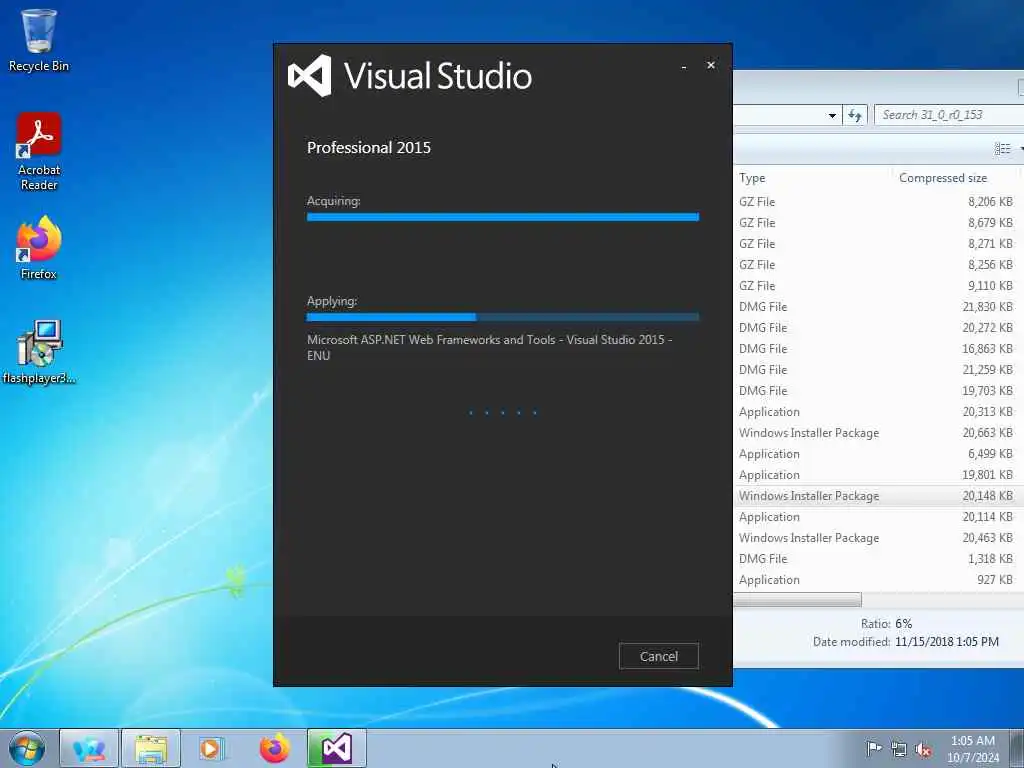Image resolution: width=1024 pixels, height=768 pixels.
Task: Select the Application row of 6,499 KB
Action: point(878,453)
